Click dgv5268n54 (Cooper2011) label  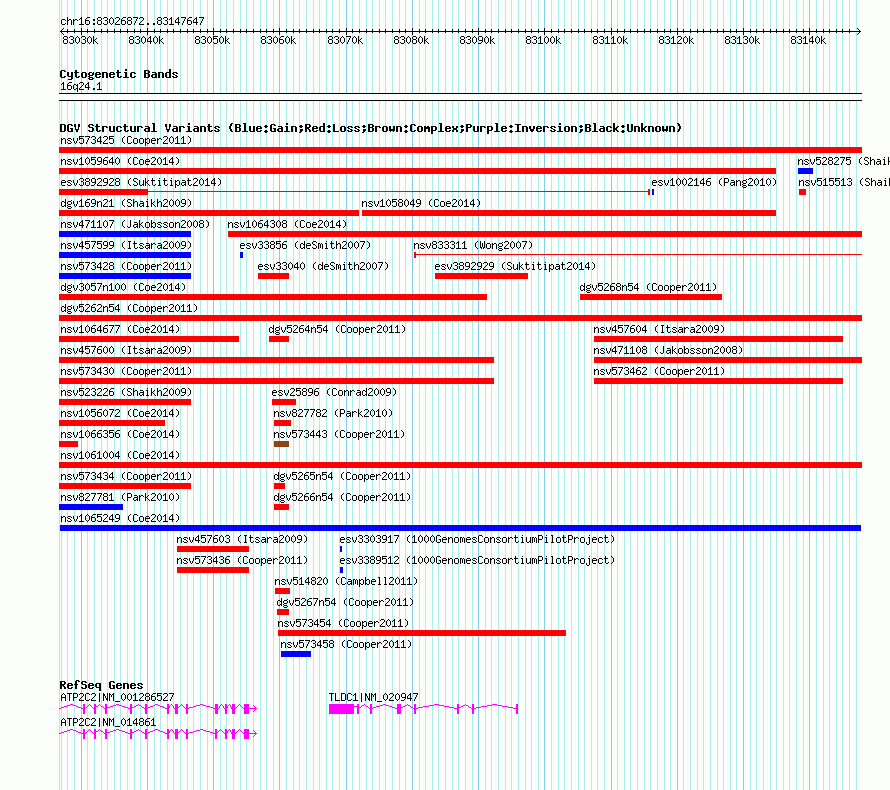pyautogui.click(x=648, y=287)
